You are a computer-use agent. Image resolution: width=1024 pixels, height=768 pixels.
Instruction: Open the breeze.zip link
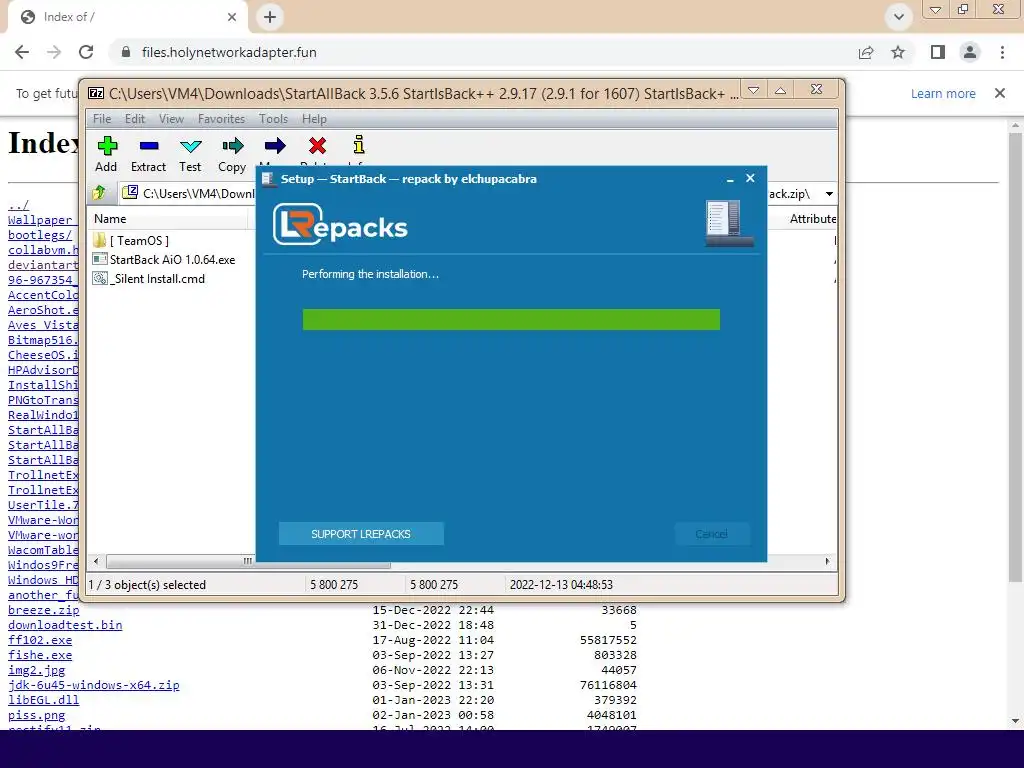[44, 610]
